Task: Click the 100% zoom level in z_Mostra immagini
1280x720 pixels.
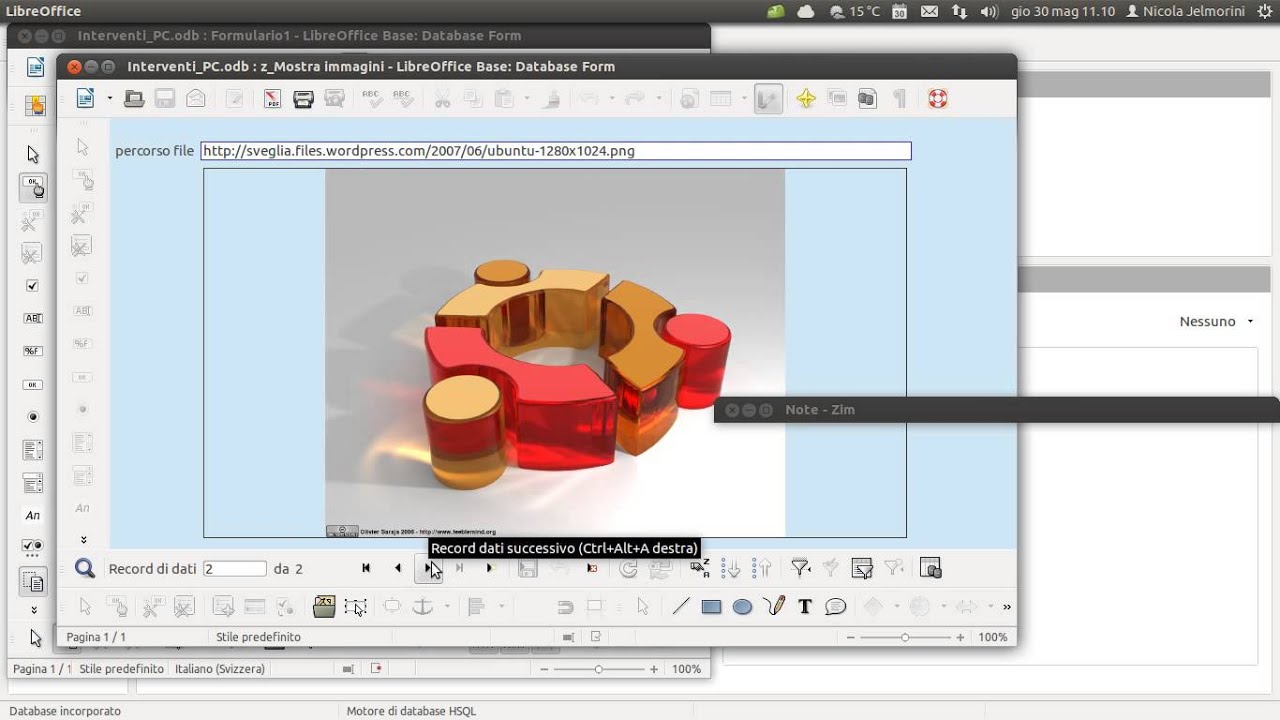Action: click(x=993, y=637)
